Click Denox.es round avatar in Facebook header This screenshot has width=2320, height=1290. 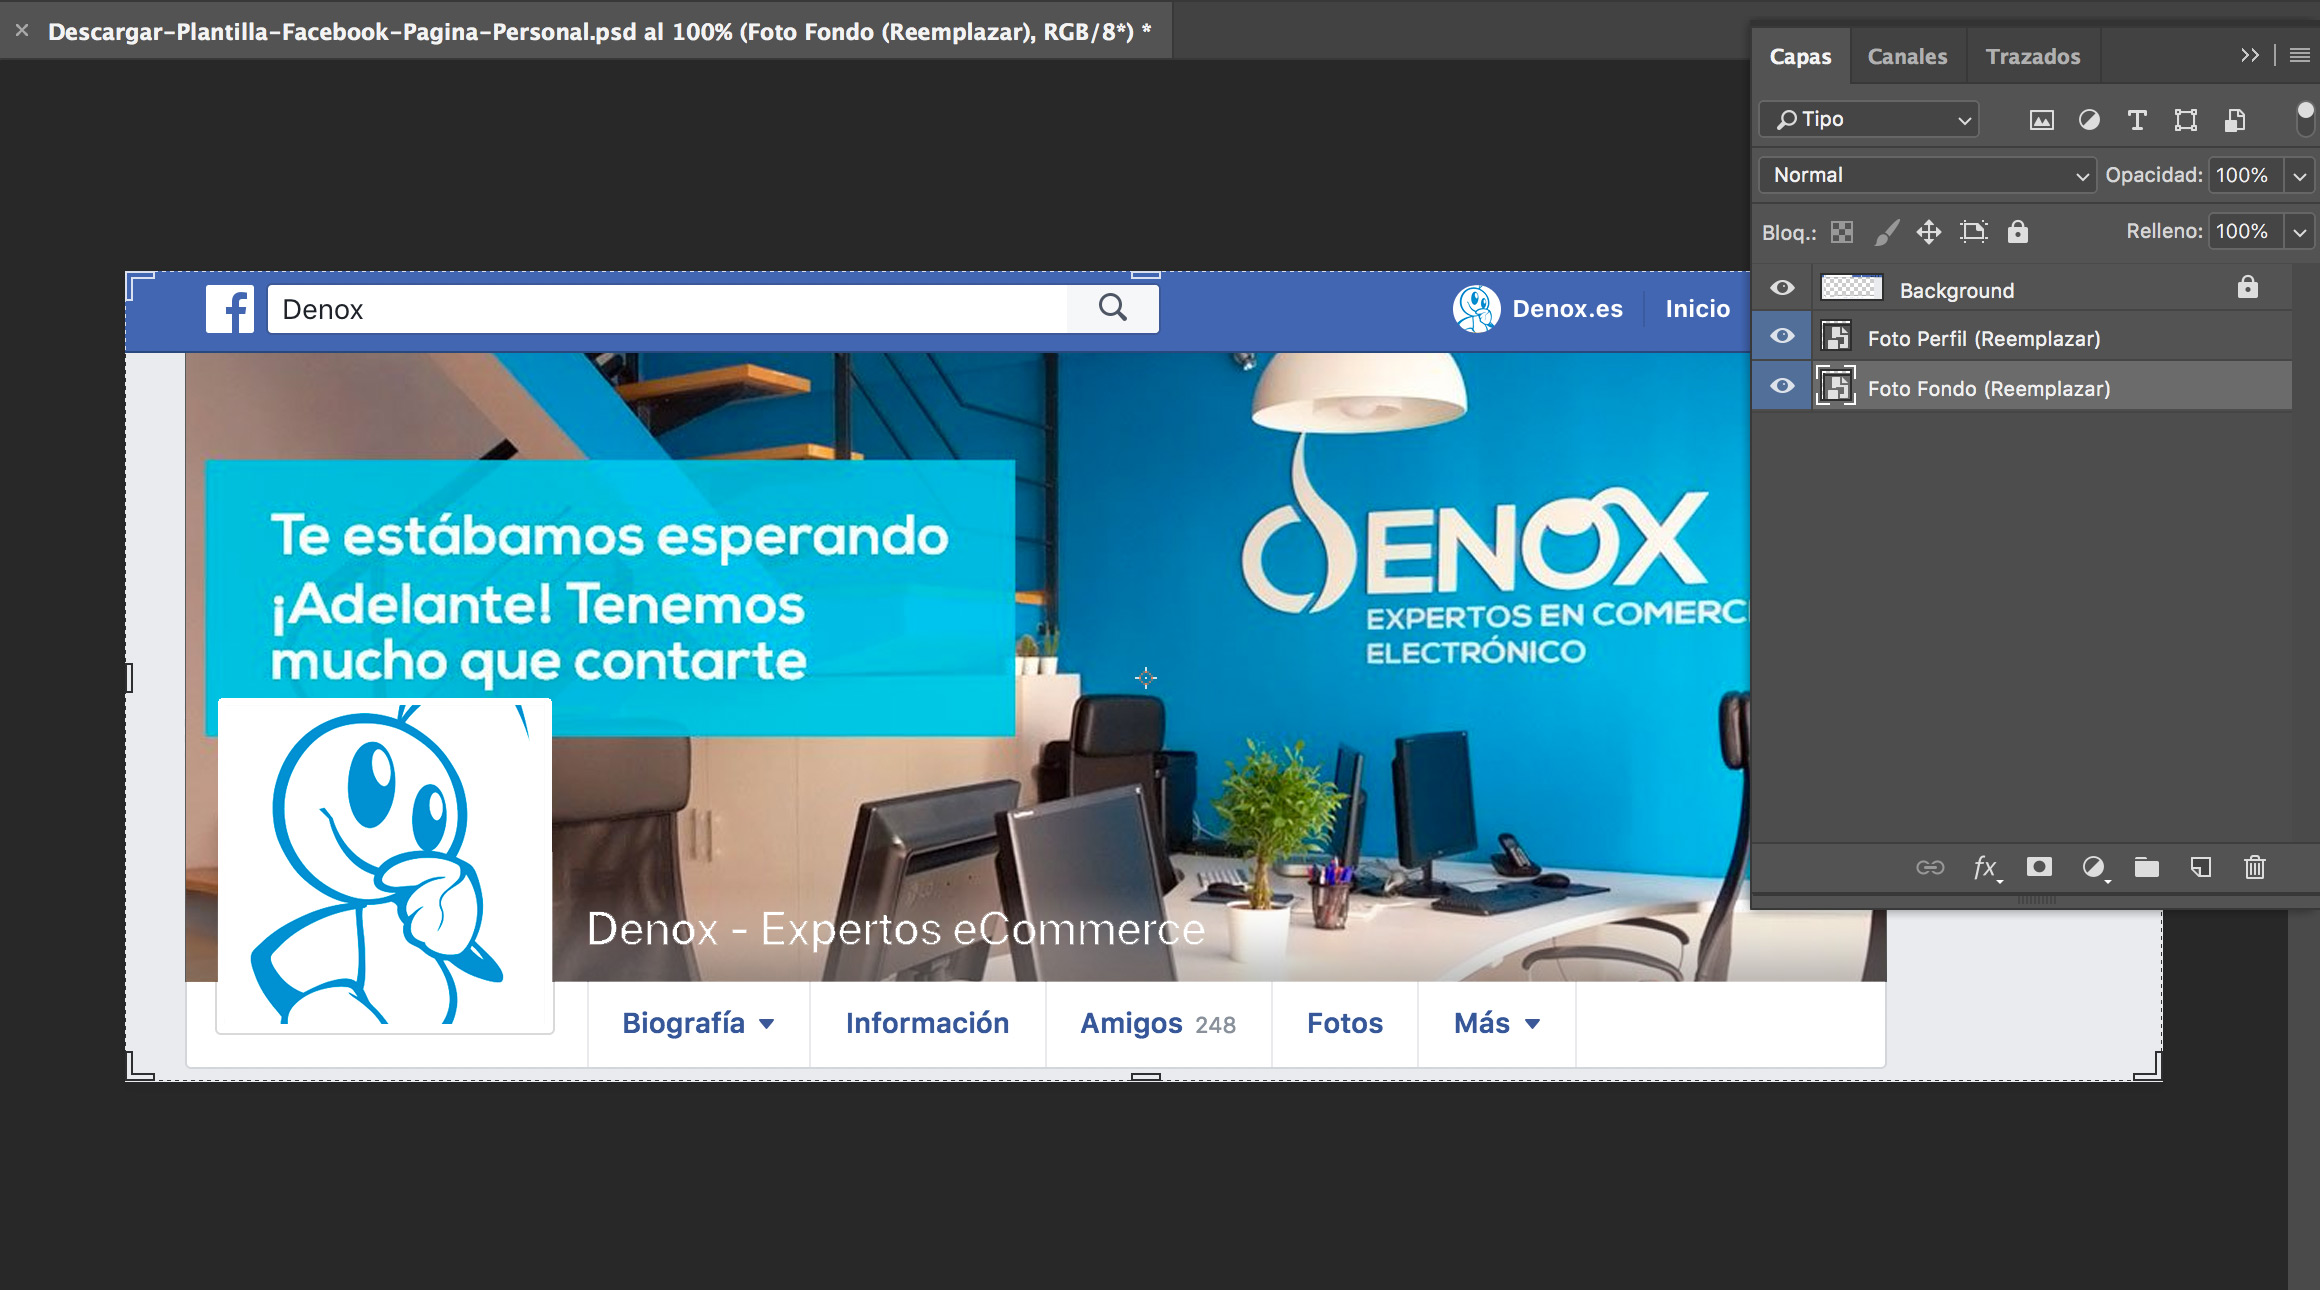pyautogui.click(x=1476, y=309)
